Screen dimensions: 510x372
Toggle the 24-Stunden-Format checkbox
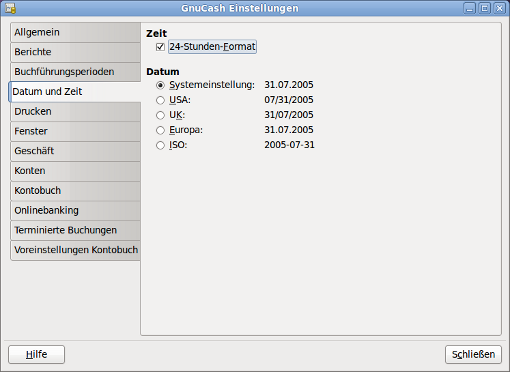click(x=160, y=47)
